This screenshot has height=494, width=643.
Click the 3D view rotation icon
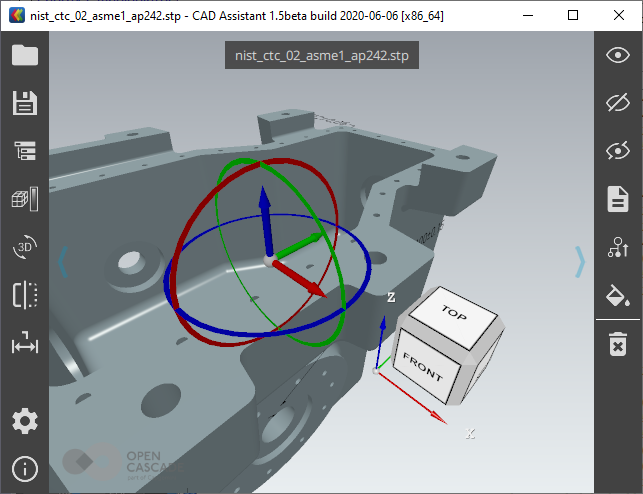pyautogui.click(x=24, y=247)
